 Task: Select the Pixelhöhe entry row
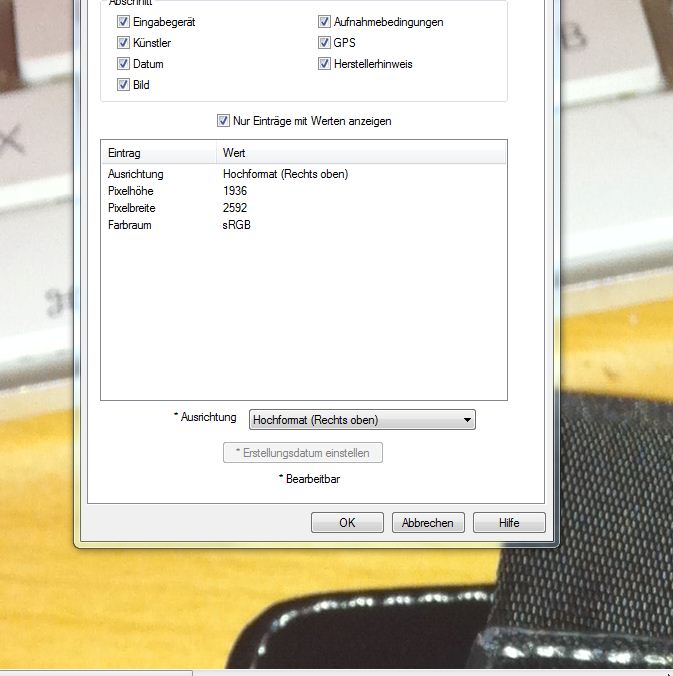pyautogui.click(x=130, y=191)
